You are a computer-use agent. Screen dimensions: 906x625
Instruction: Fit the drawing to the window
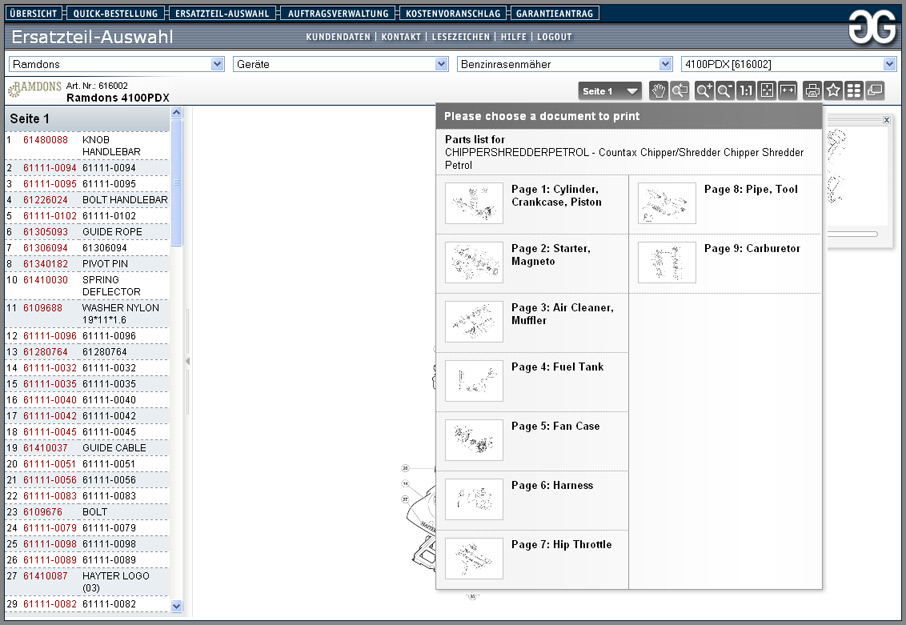[767, 91]
